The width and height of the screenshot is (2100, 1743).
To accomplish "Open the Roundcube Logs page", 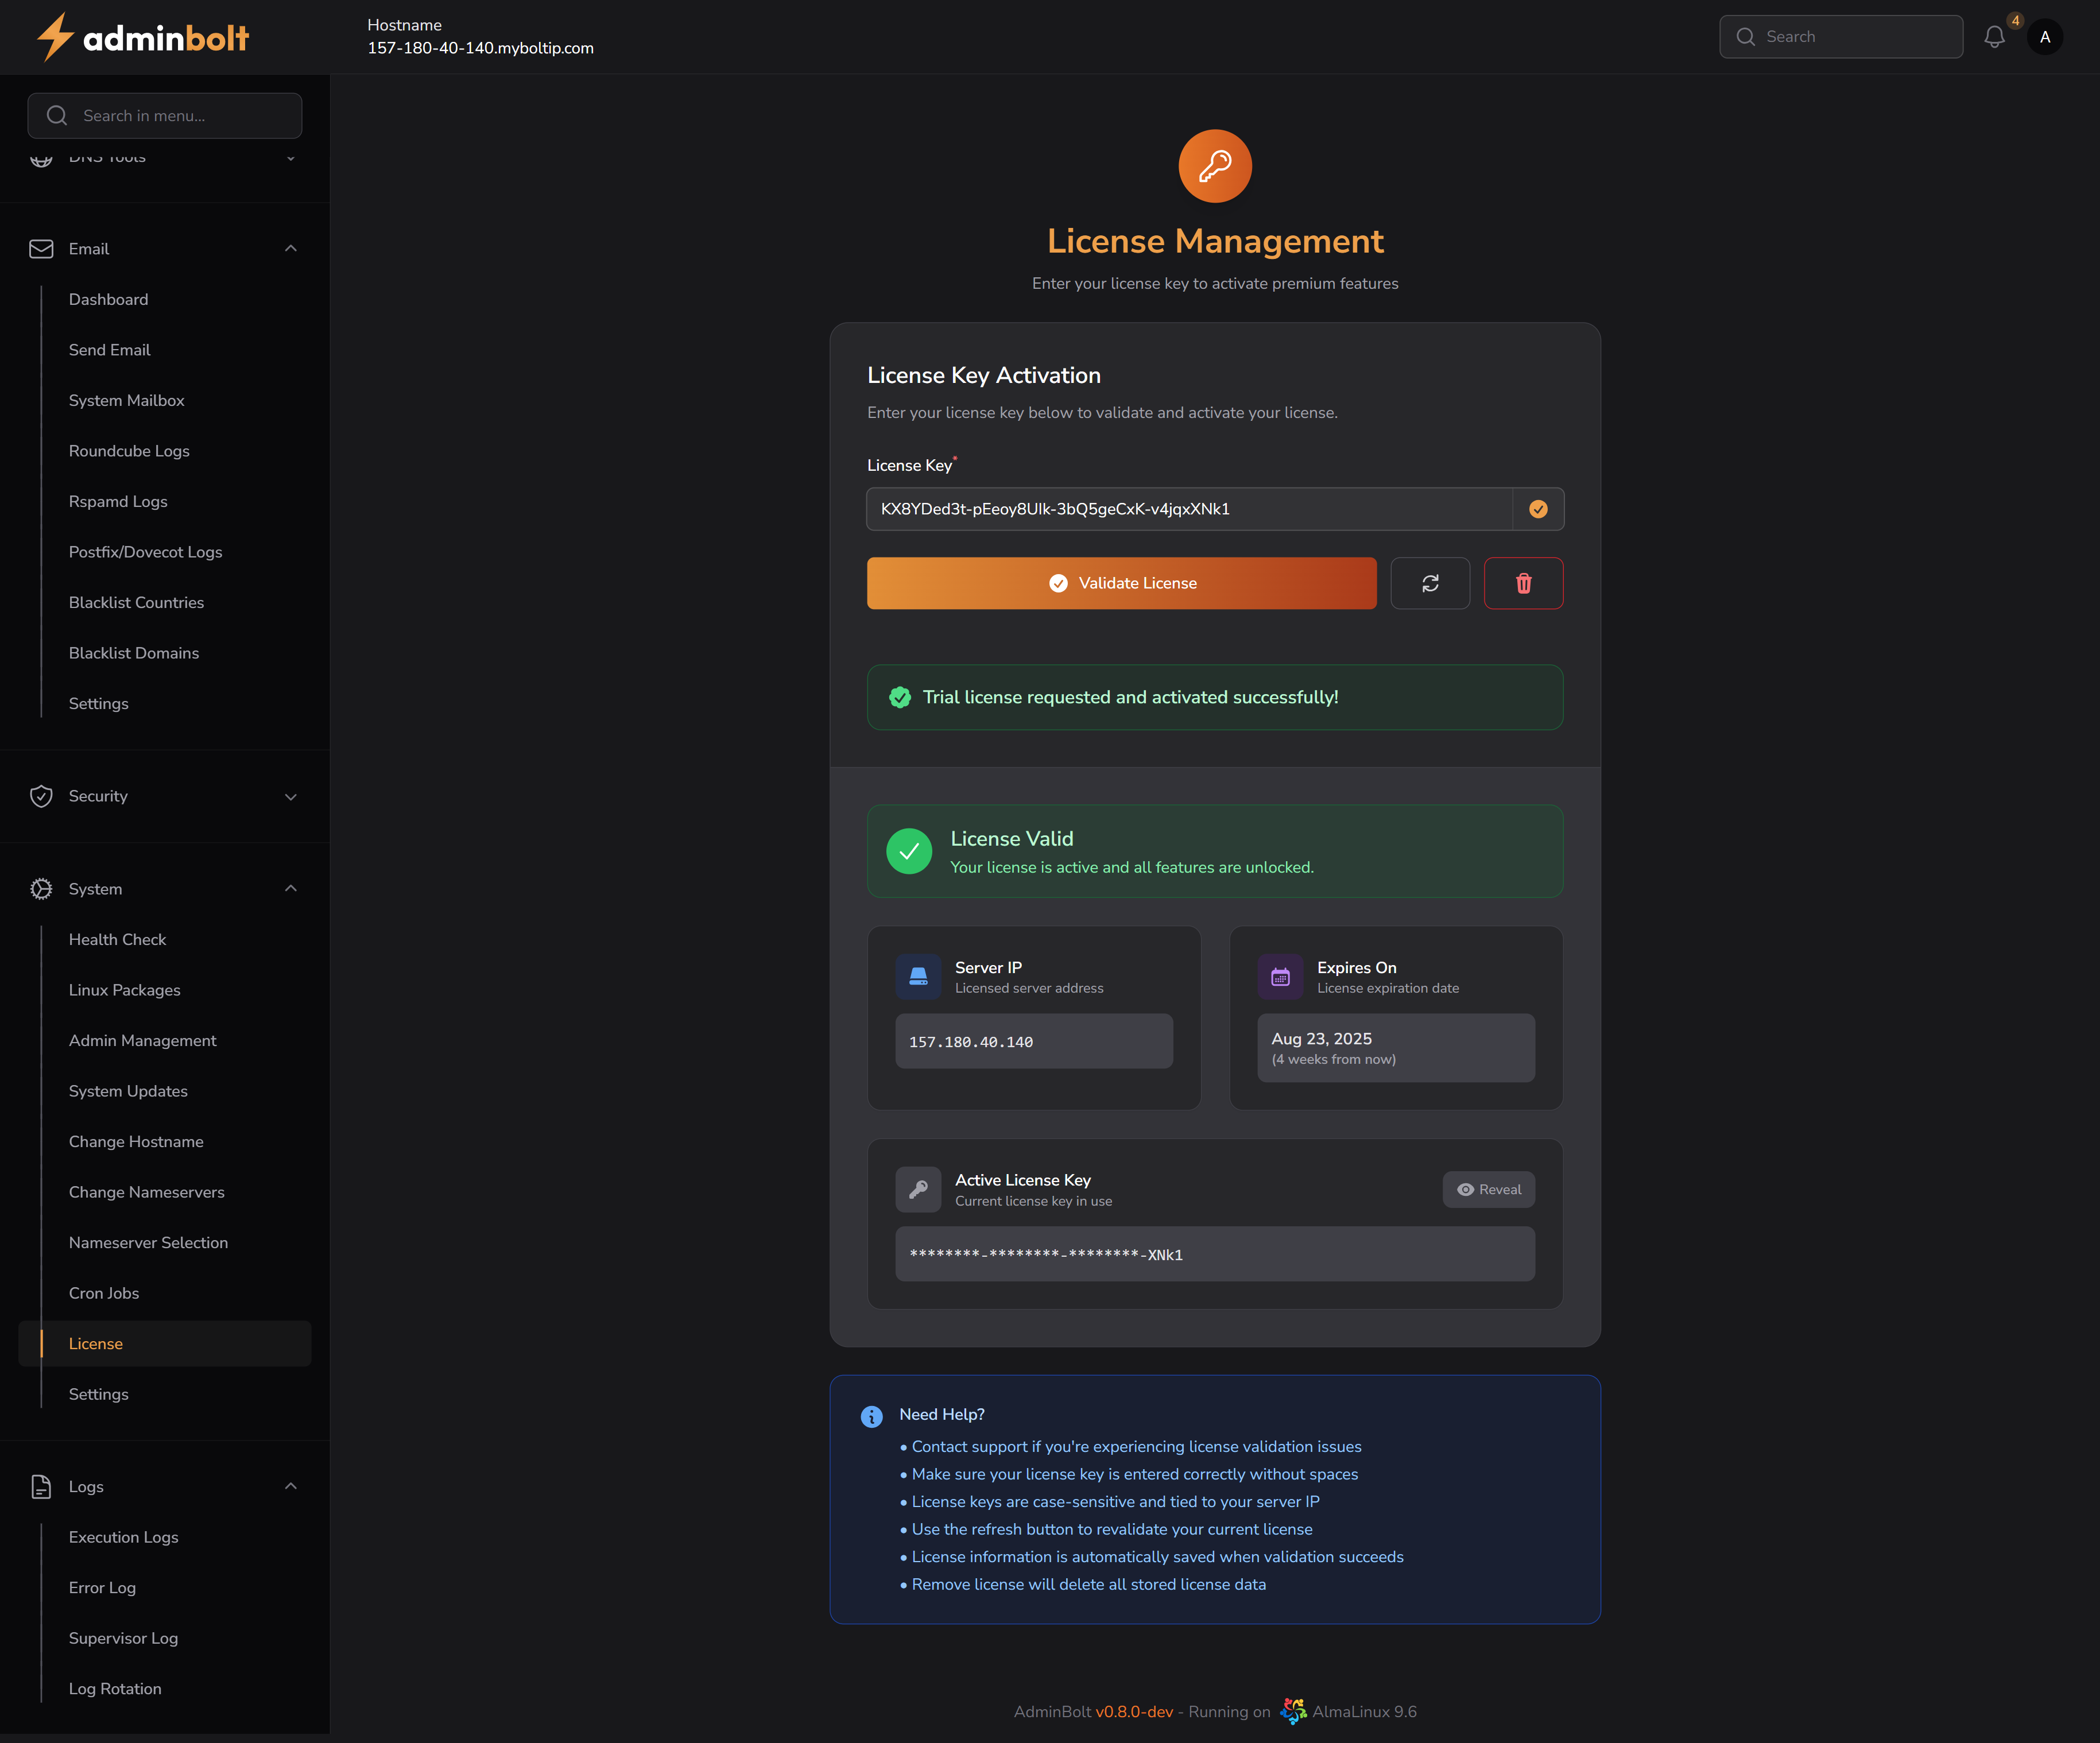I will [x=129, y=451].
